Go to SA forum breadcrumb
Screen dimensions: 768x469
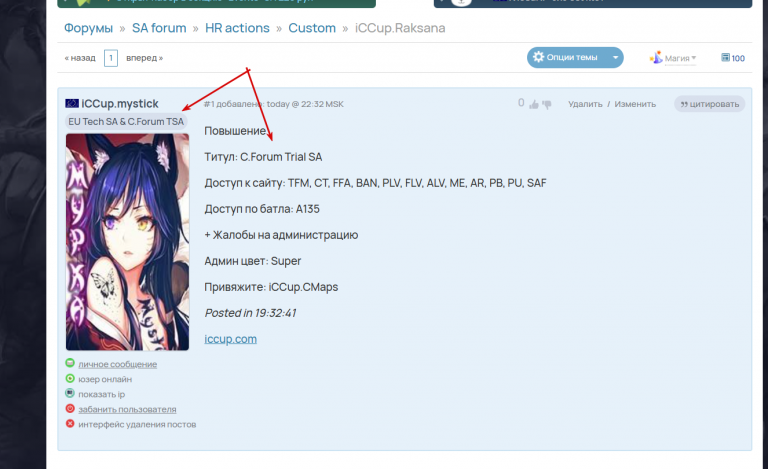click(x=159, y=28)
